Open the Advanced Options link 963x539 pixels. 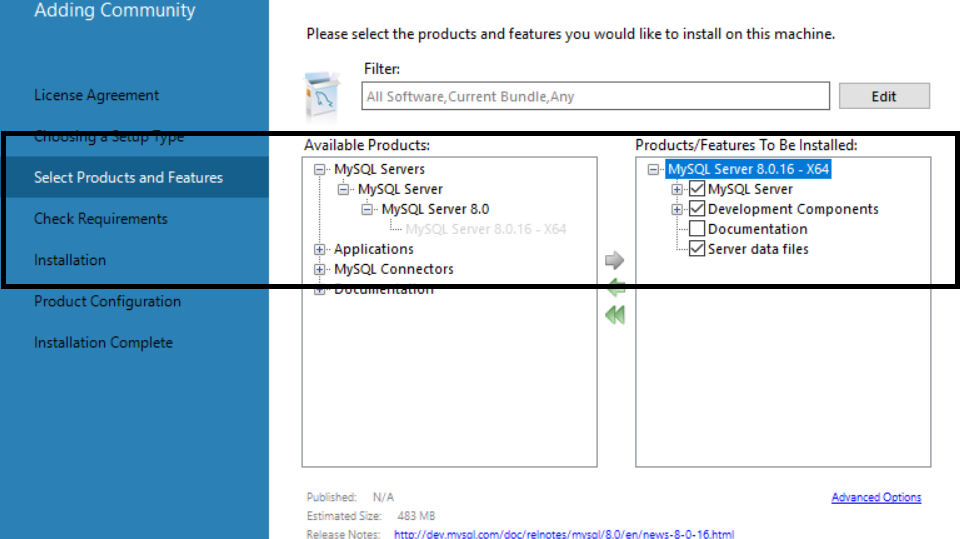point(876,497)
